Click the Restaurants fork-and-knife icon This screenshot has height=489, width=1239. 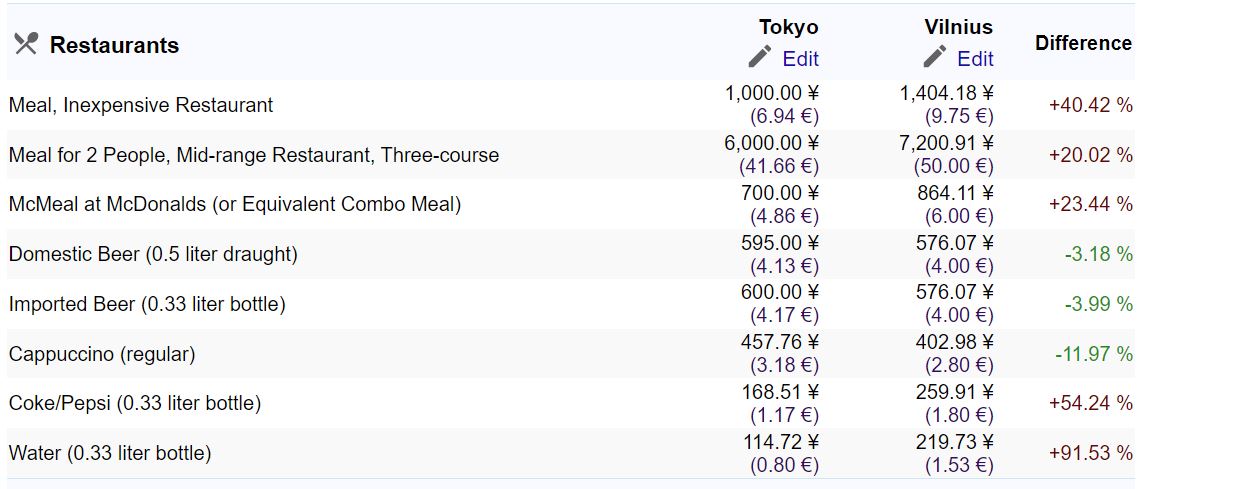26,44
